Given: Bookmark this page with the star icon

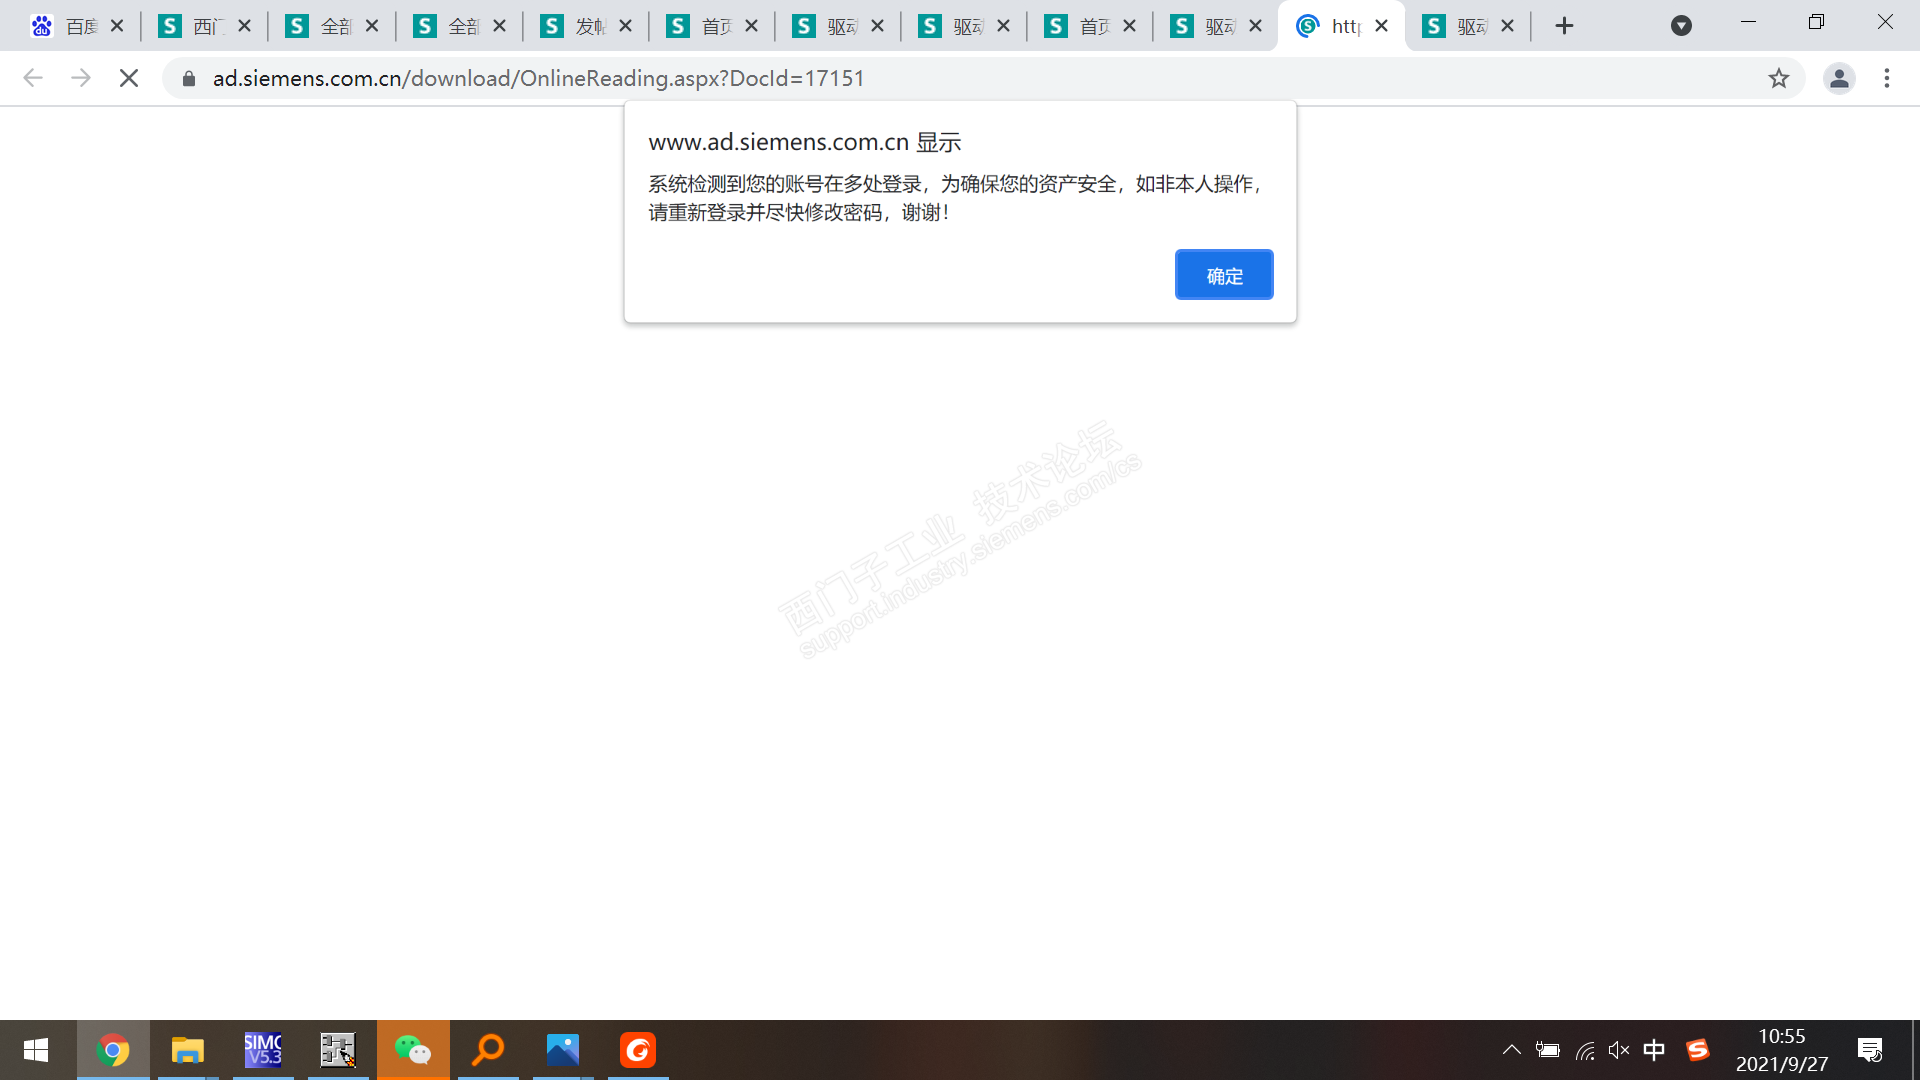Looking at the screenshot, I should (x=1778, y=78).
